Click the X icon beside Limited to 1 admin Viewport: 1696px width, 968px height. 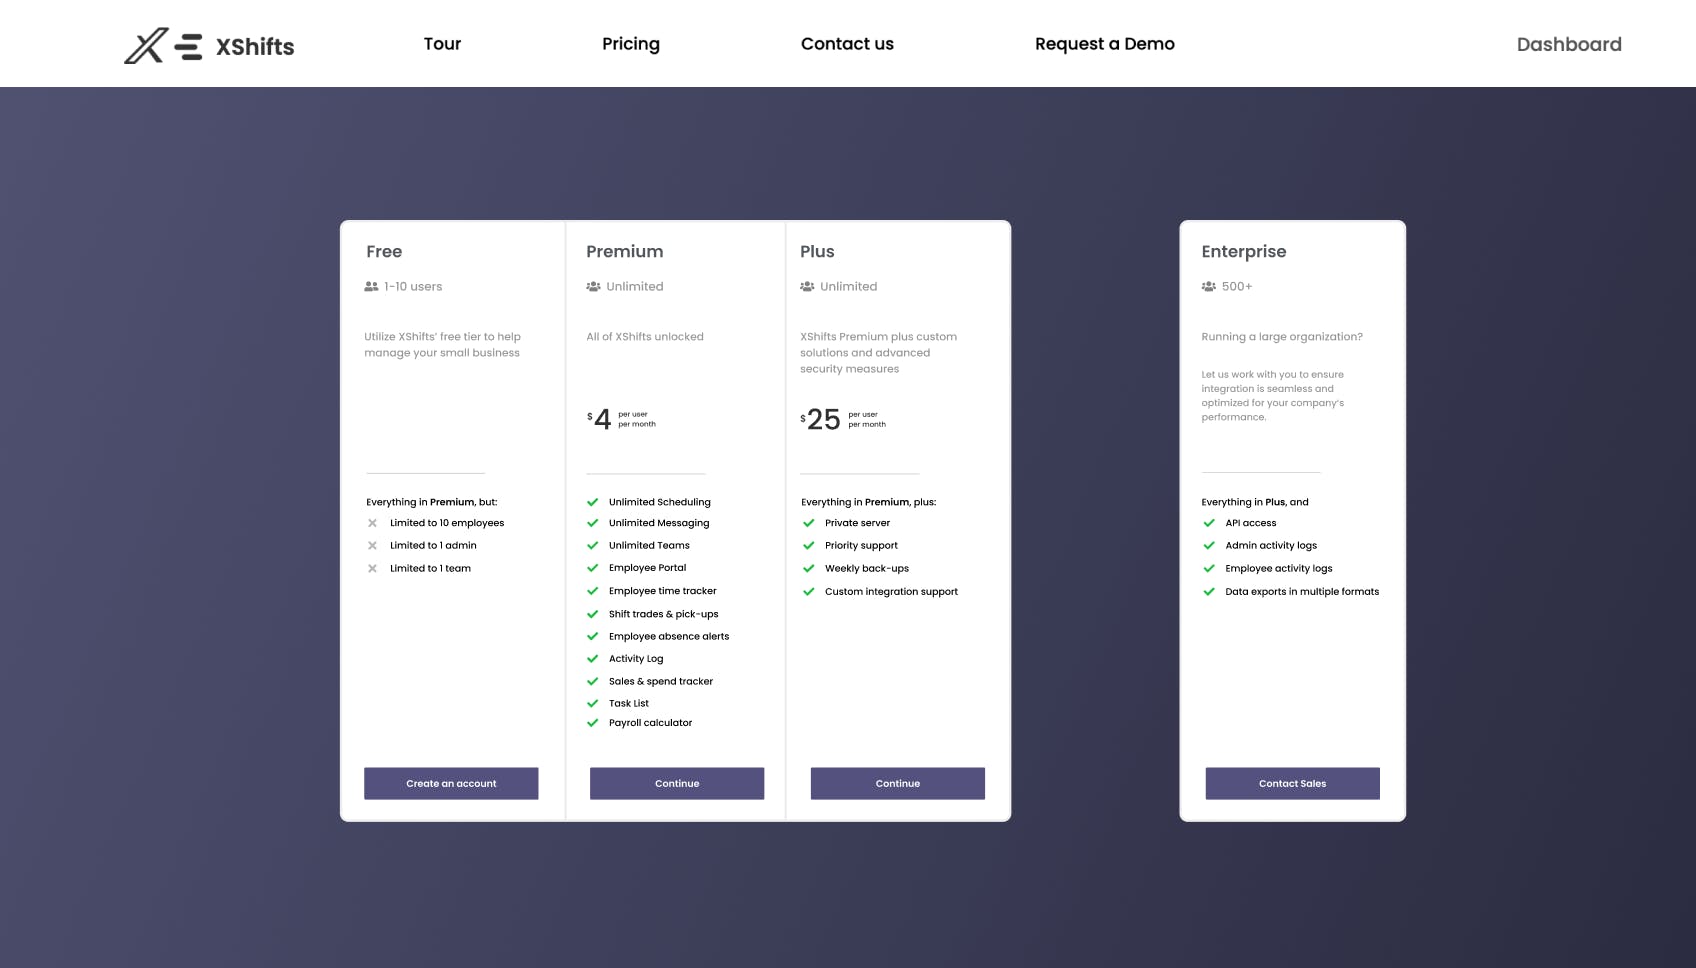pos(372,546)
